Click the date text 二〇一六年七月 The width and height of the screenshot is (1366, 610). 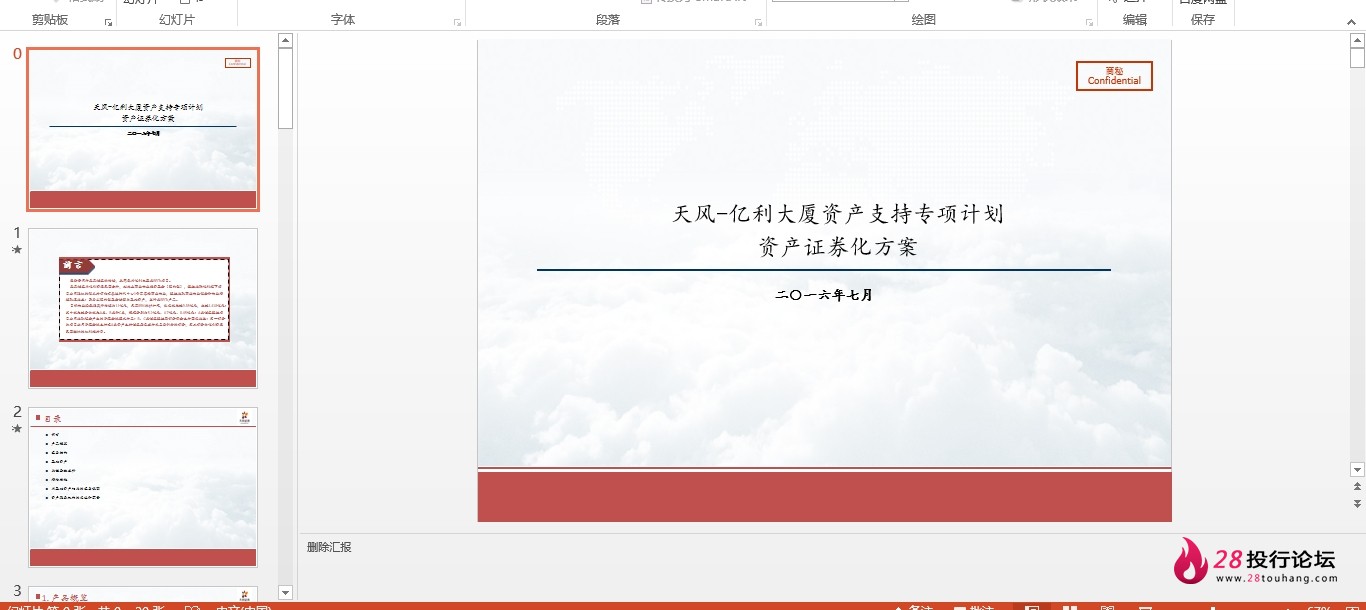tap(824, 295)
